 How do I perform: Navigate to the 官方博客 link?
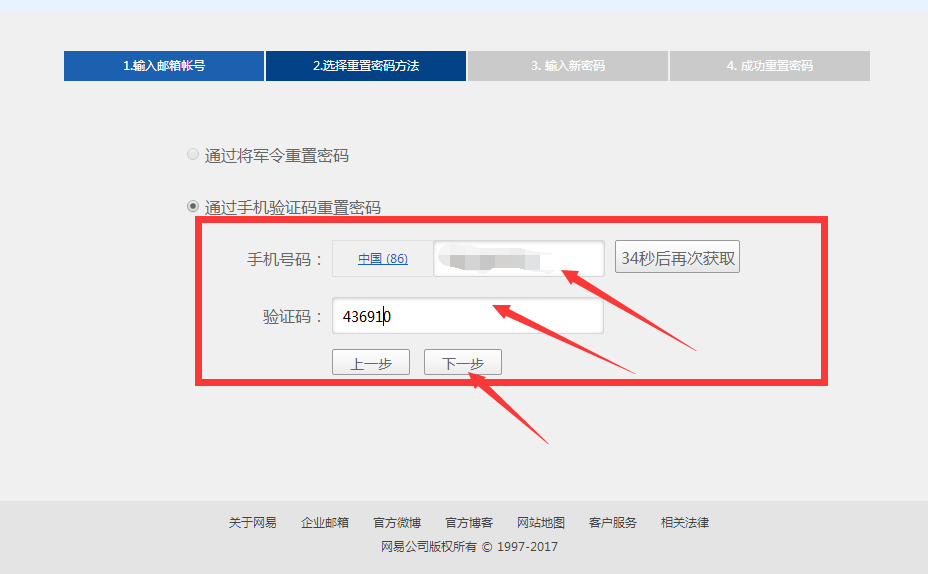(x=469, y=523)
